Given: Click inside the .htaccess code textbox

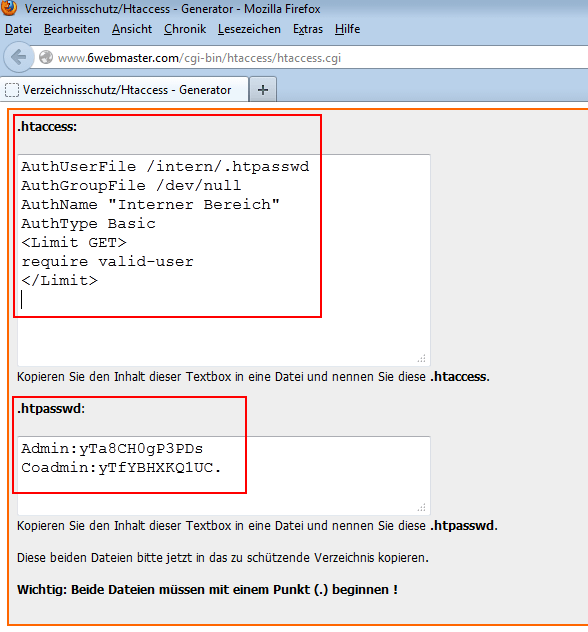Looking at the screenshot, I should point(224,260).
